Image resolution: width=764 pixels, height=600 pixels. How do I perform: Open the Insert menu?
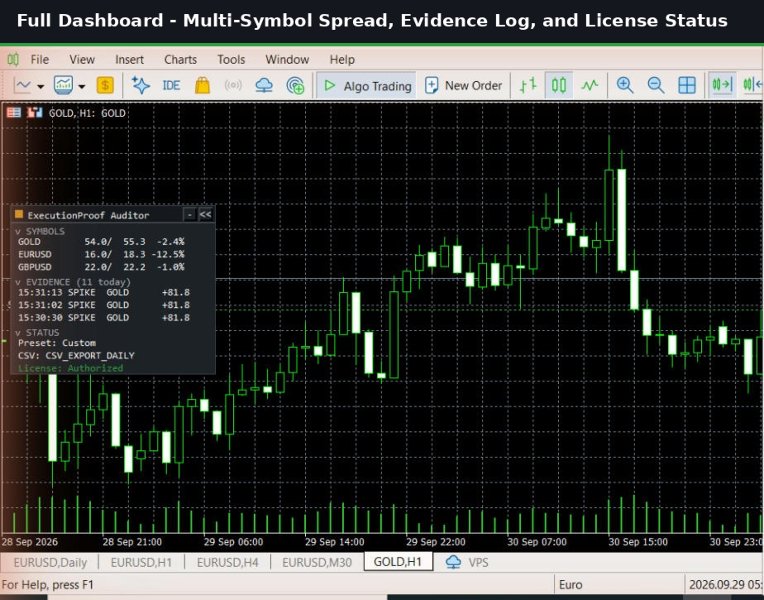click(129, 59)
